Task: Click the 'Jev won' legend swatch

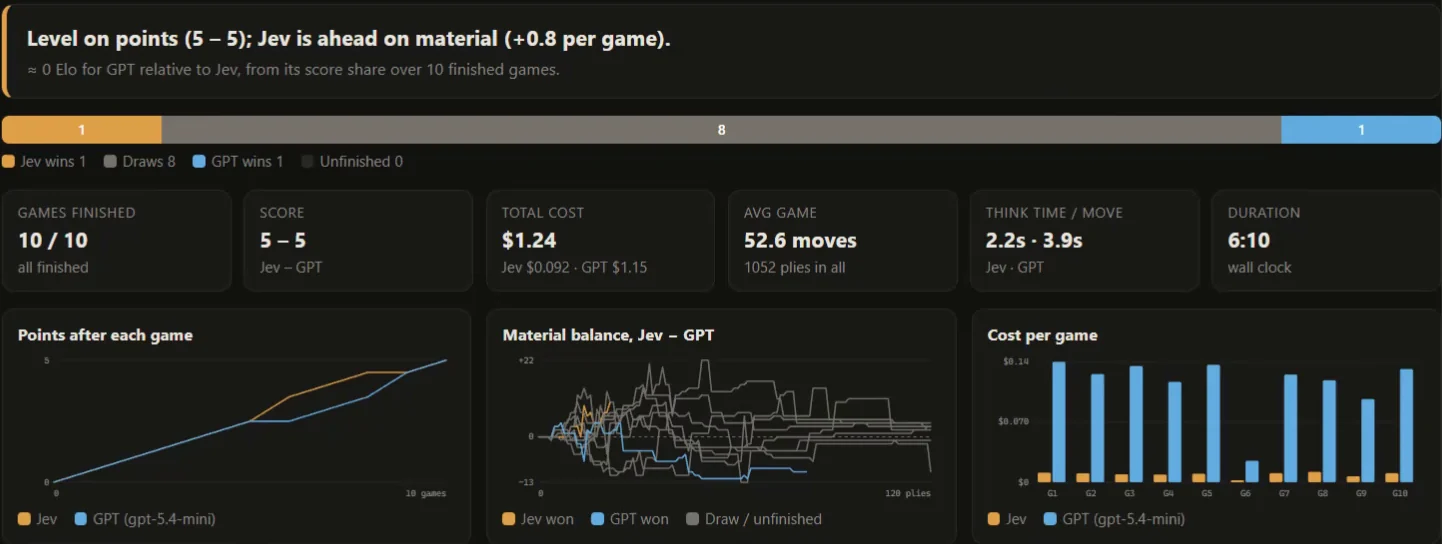Action: coord(509,519)
